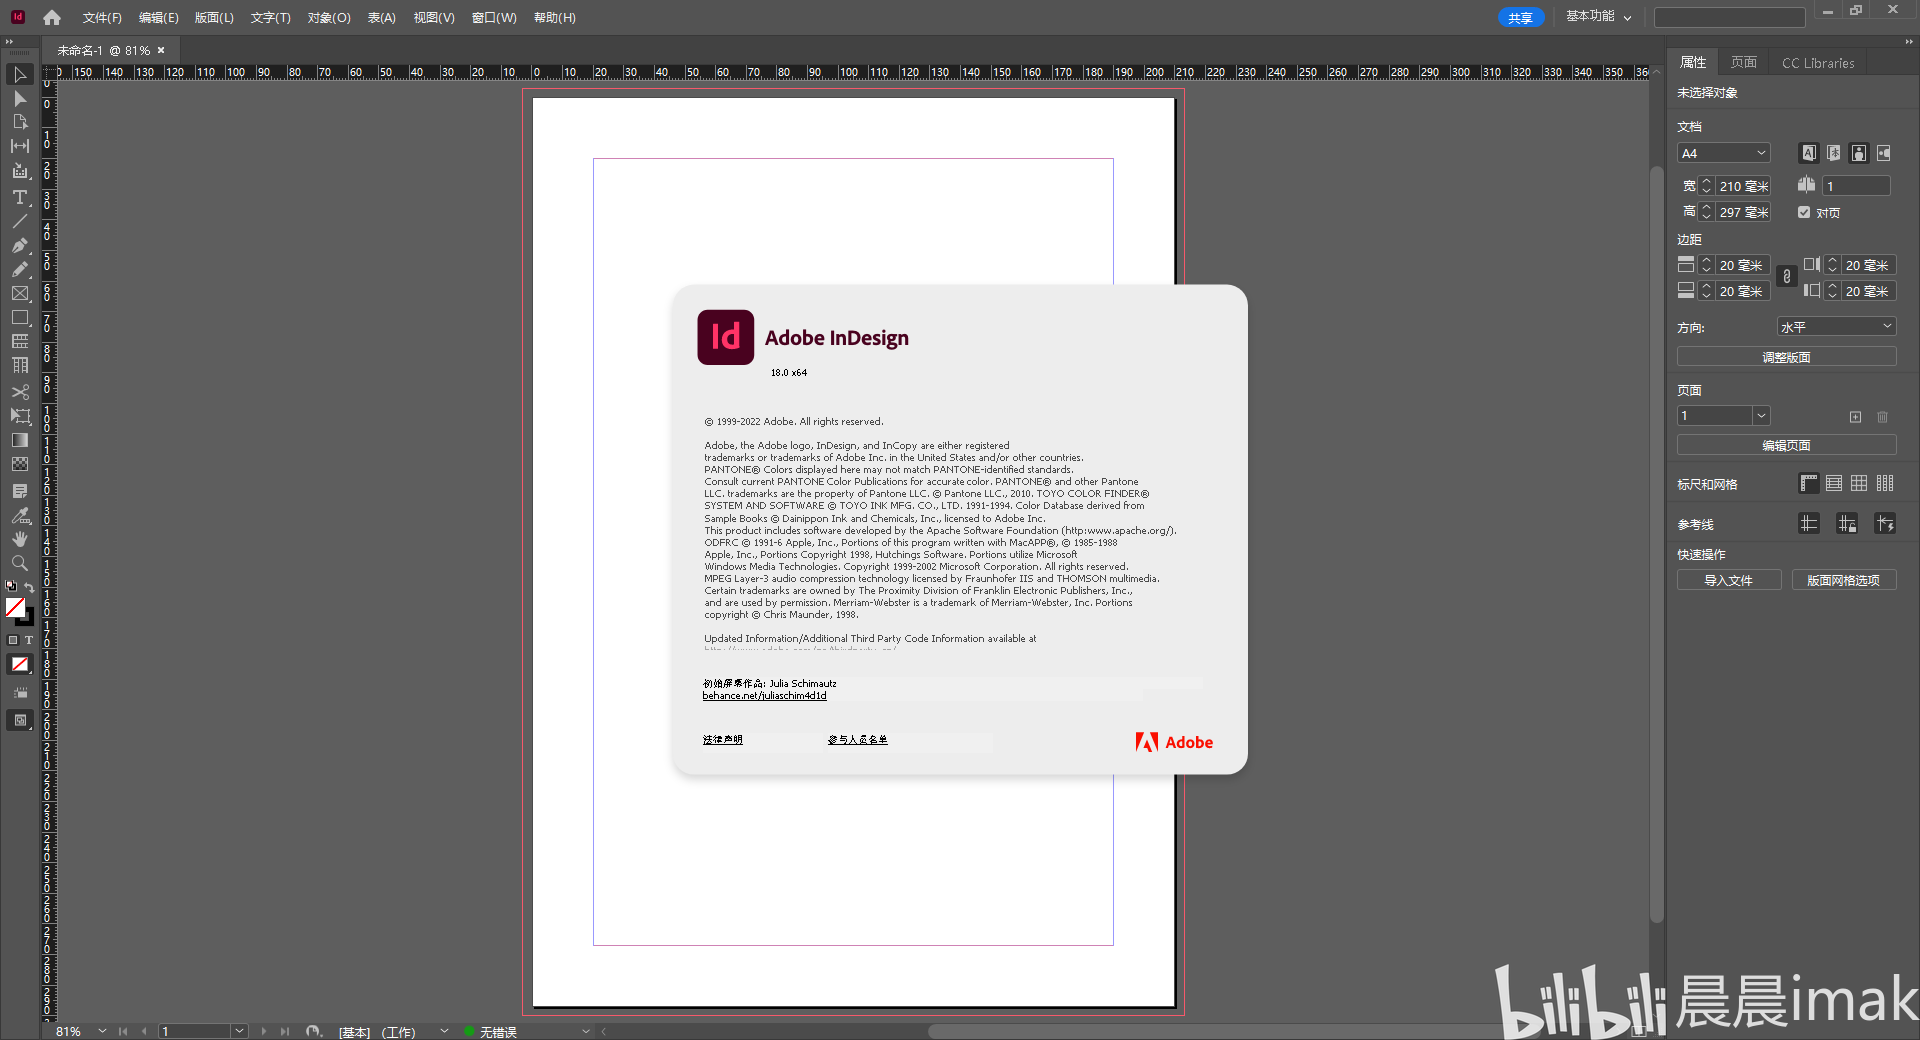Choose the Rectangle Frame tool
This screenshot has width=1920, height=1040.
(20, 293)
